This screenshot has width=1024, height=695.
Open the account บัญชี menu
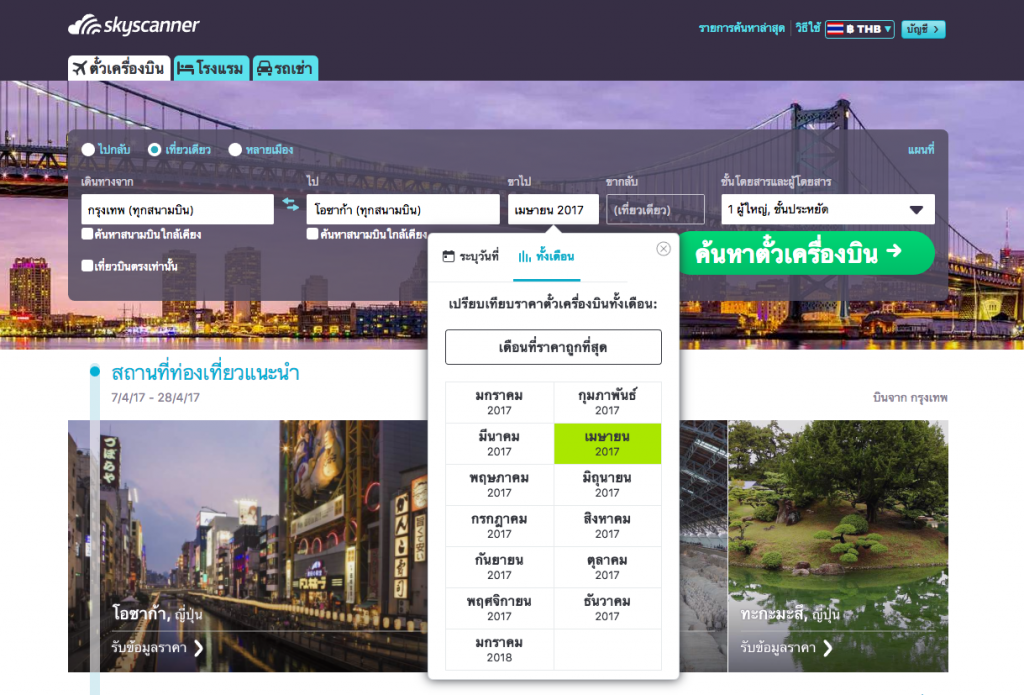click(x=922, y=29)
